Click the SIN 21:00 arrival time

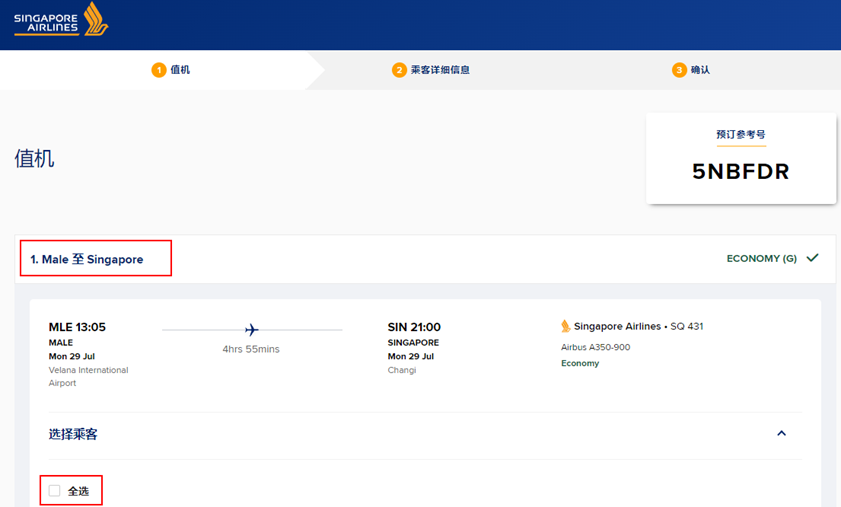(x=414, y=327)
